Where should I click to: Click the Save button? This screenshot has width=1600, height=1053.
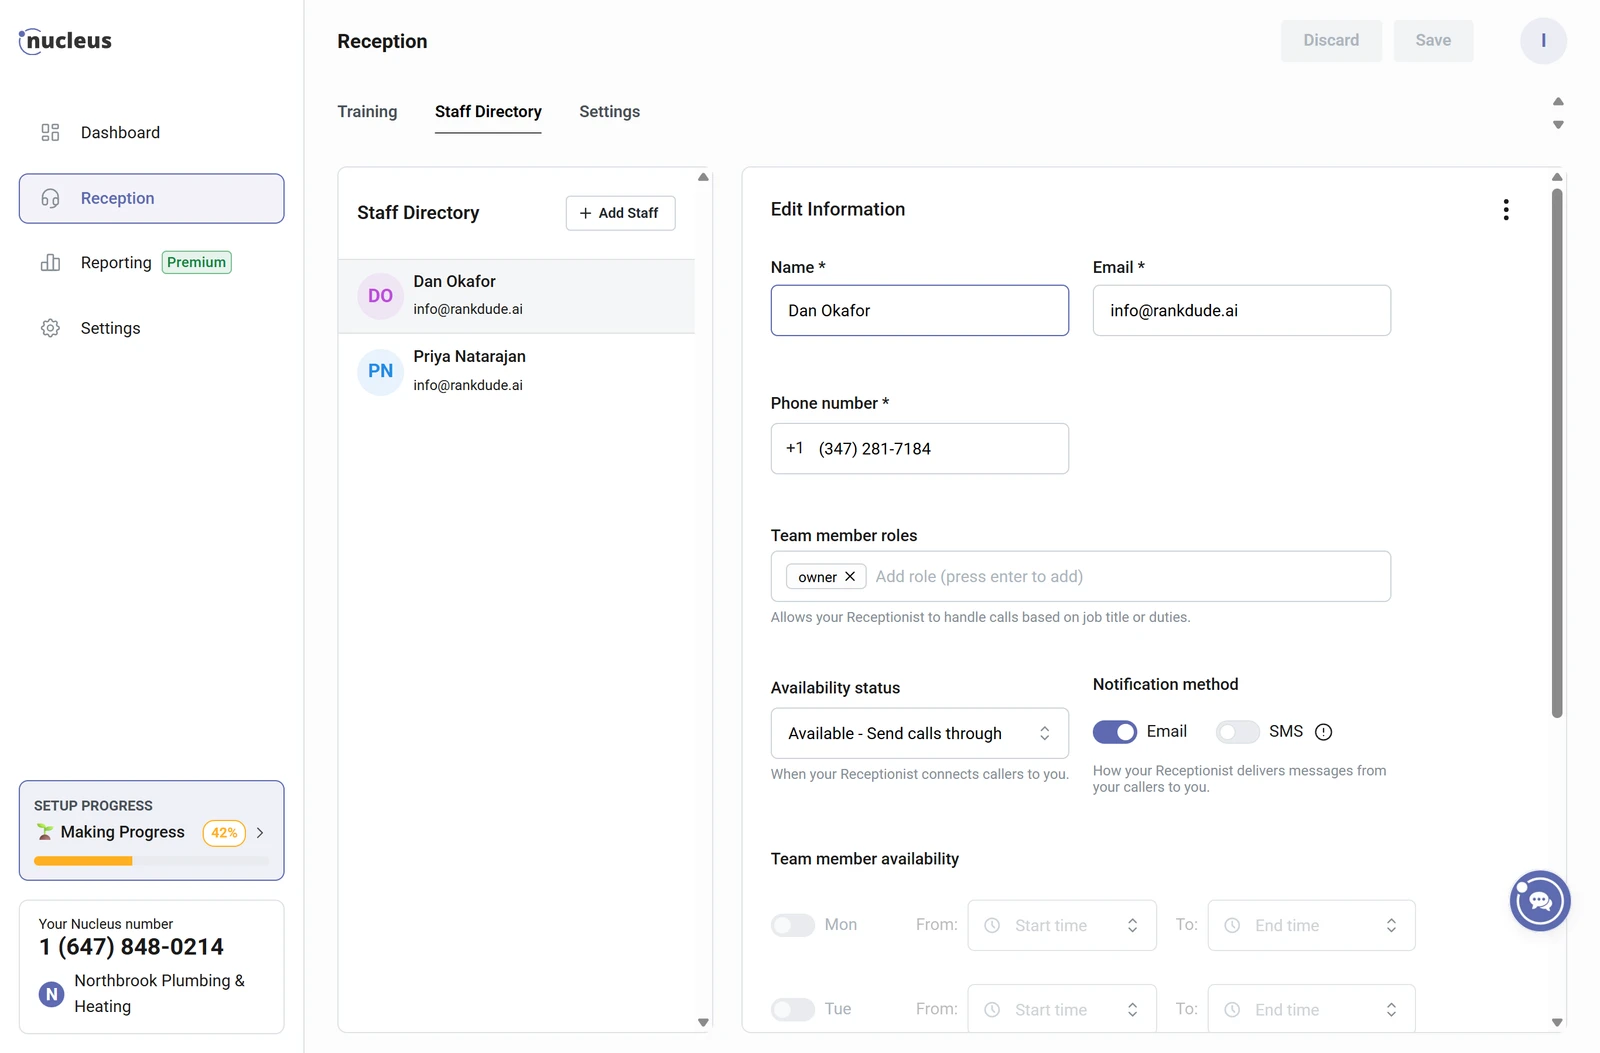pos(1433,41)
